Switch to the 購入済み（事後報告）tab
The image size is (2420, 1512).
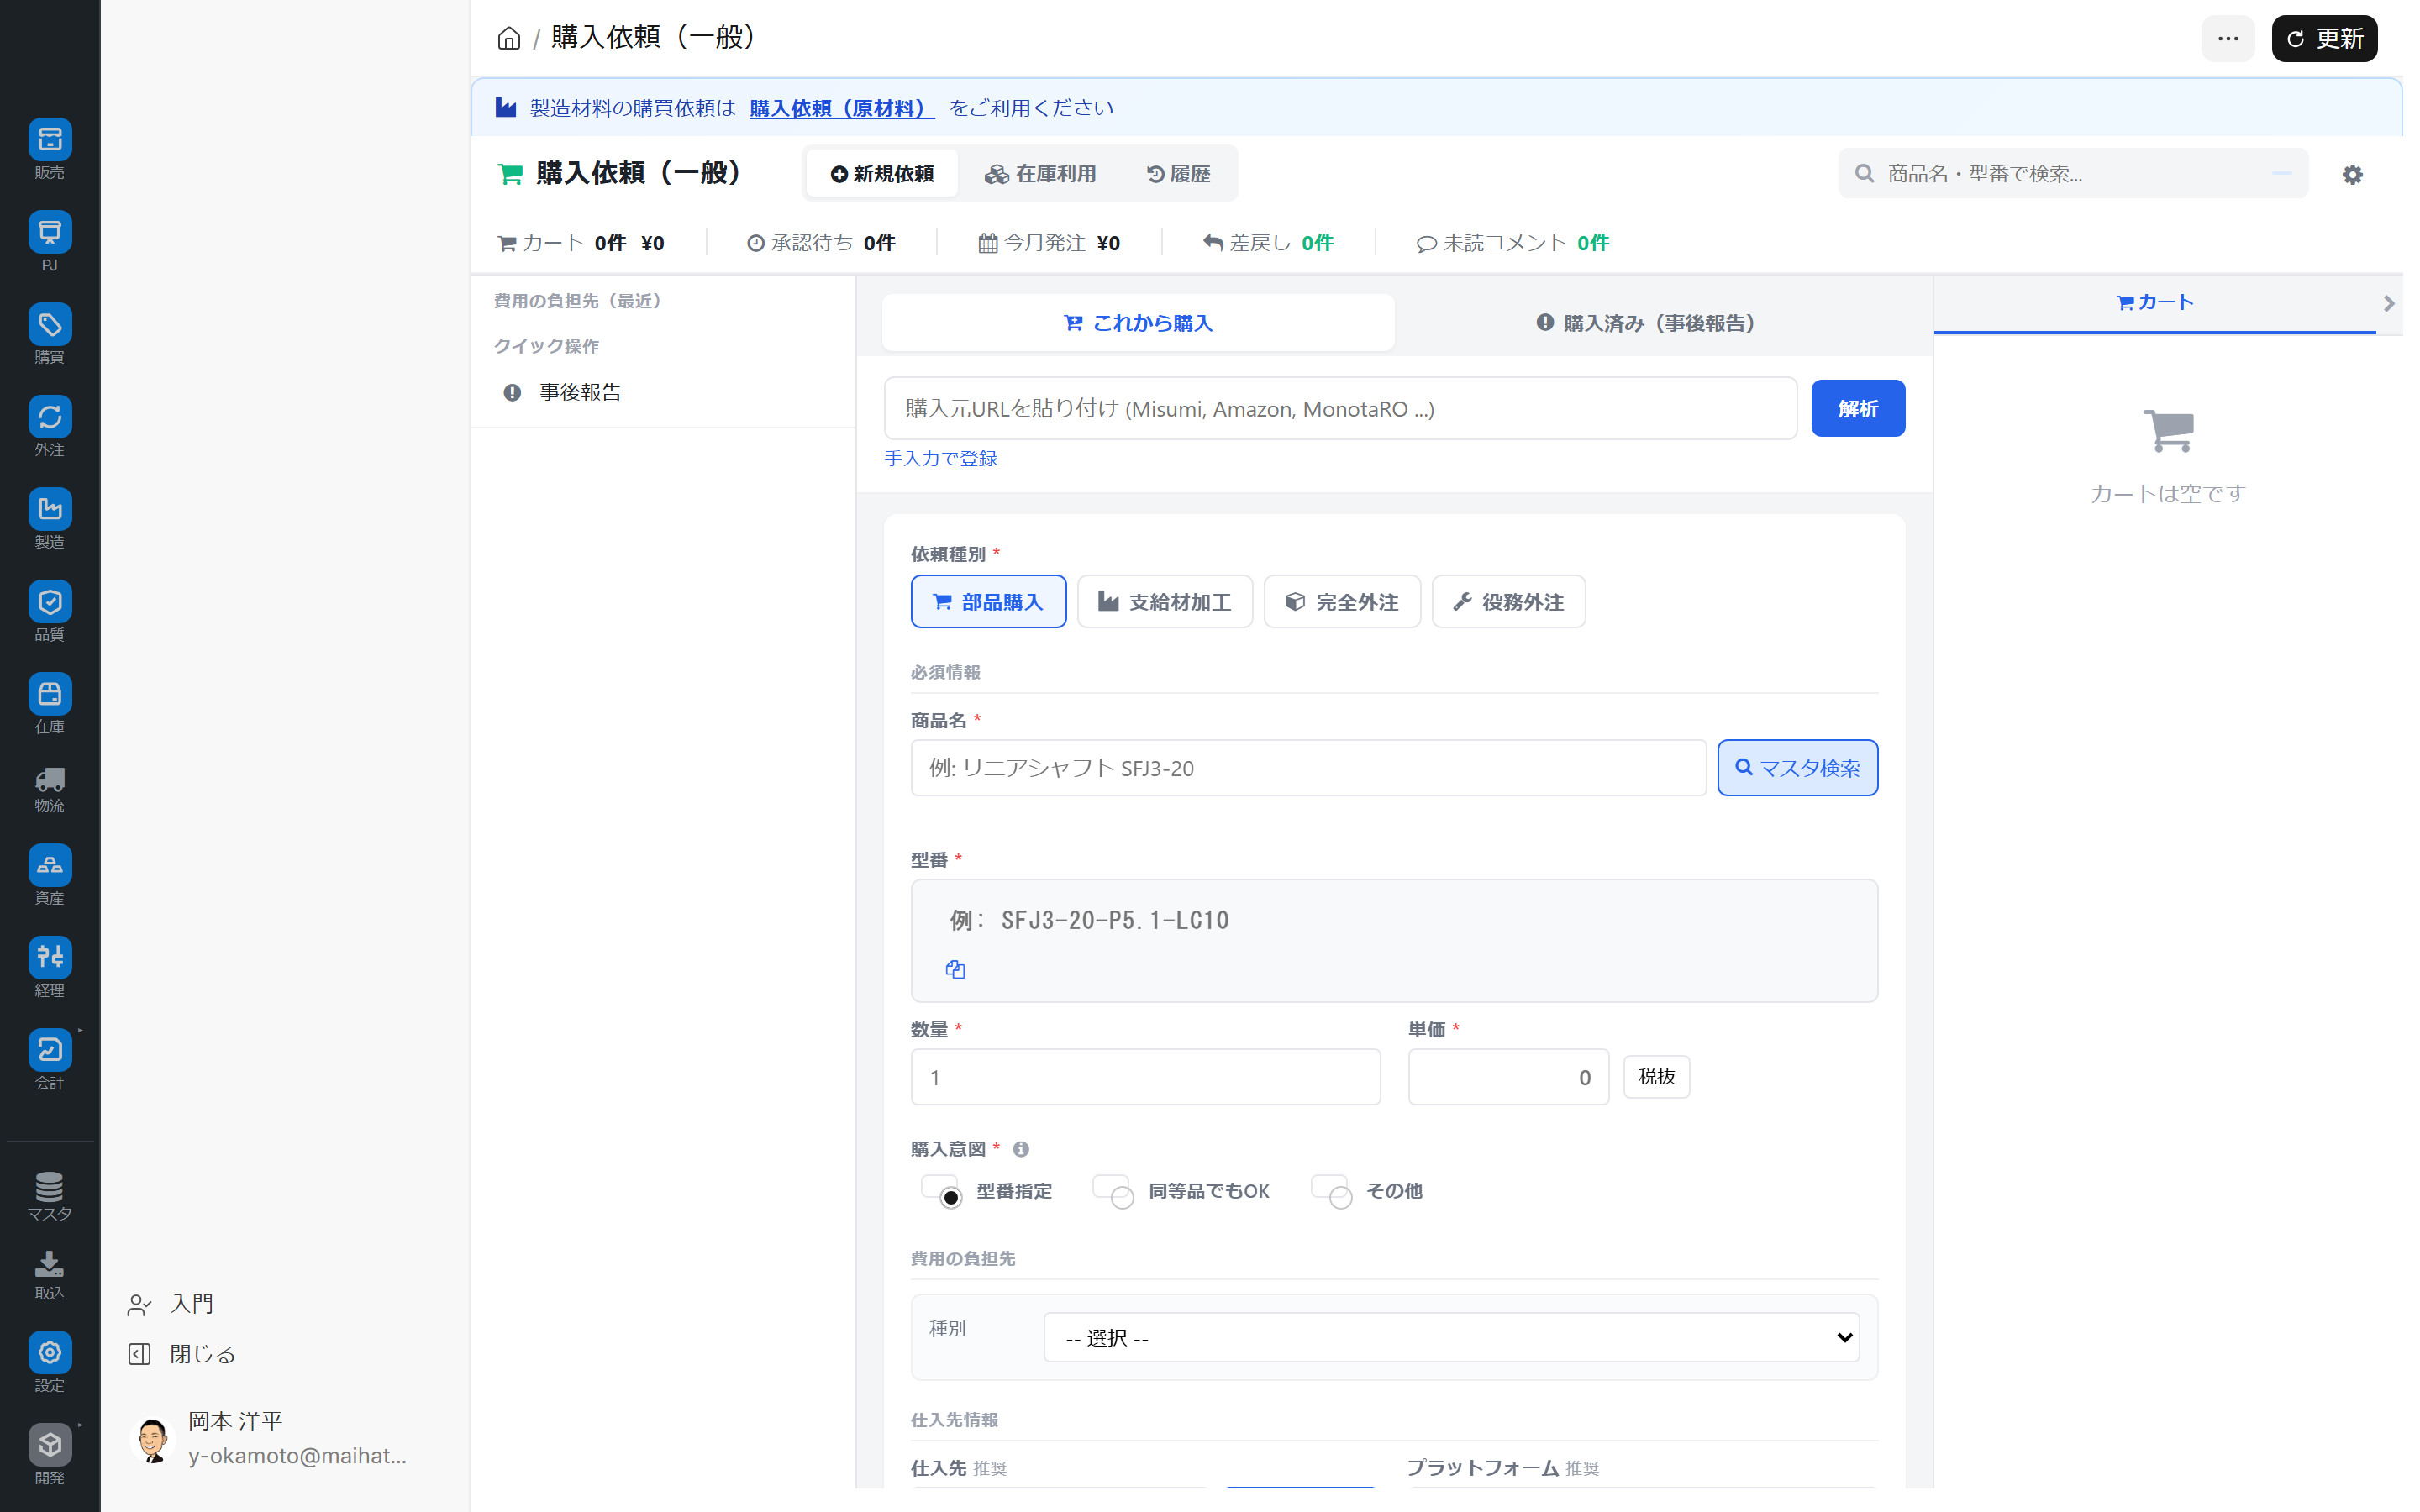(1645, 322)
